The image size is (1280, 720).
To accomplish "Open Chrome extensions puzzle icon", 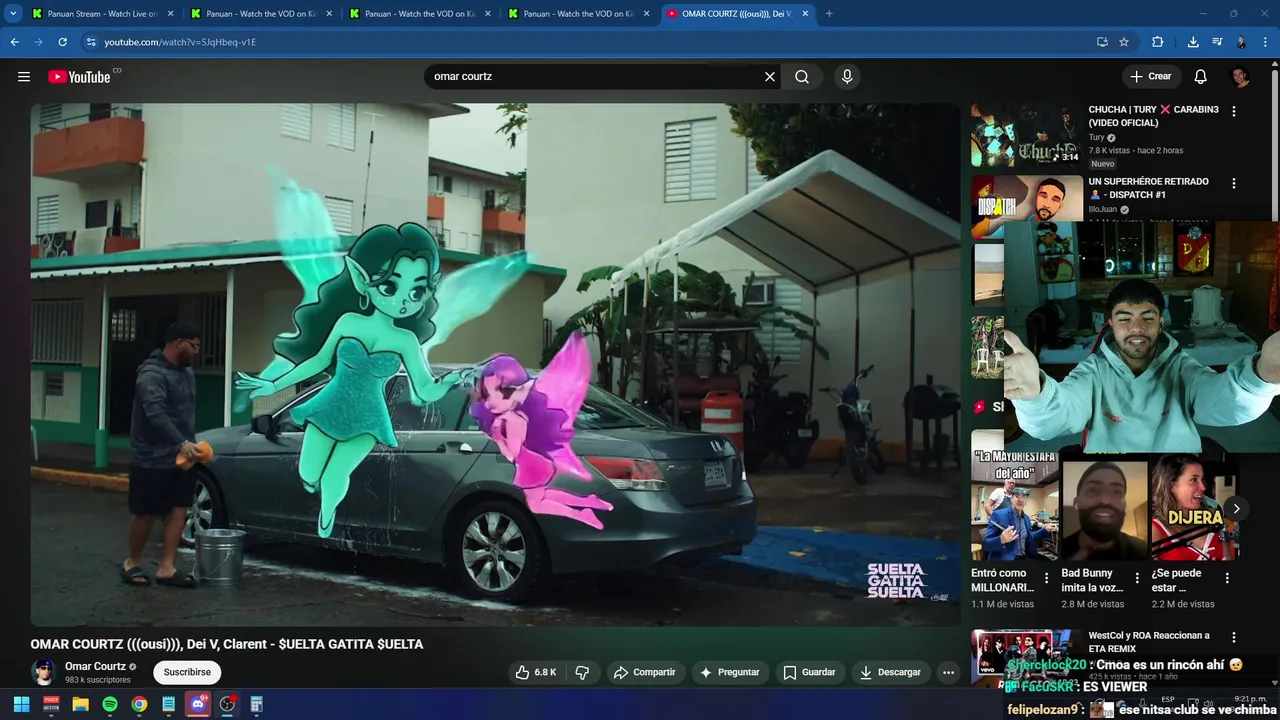I will click(1158, 42).
